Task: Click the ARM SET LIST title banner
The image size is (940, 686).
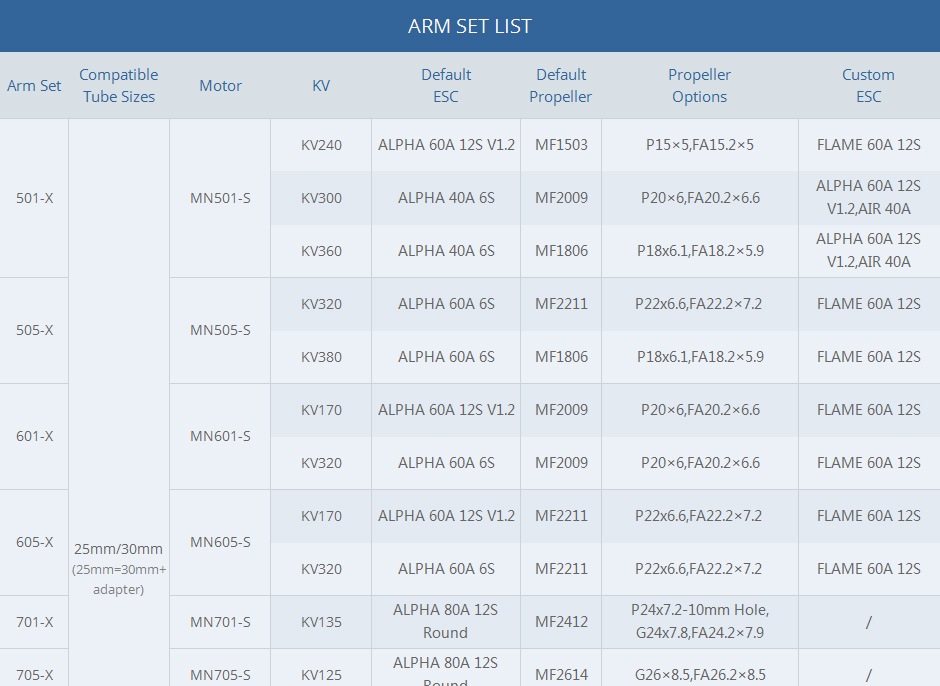Action: tap(469, 26)
